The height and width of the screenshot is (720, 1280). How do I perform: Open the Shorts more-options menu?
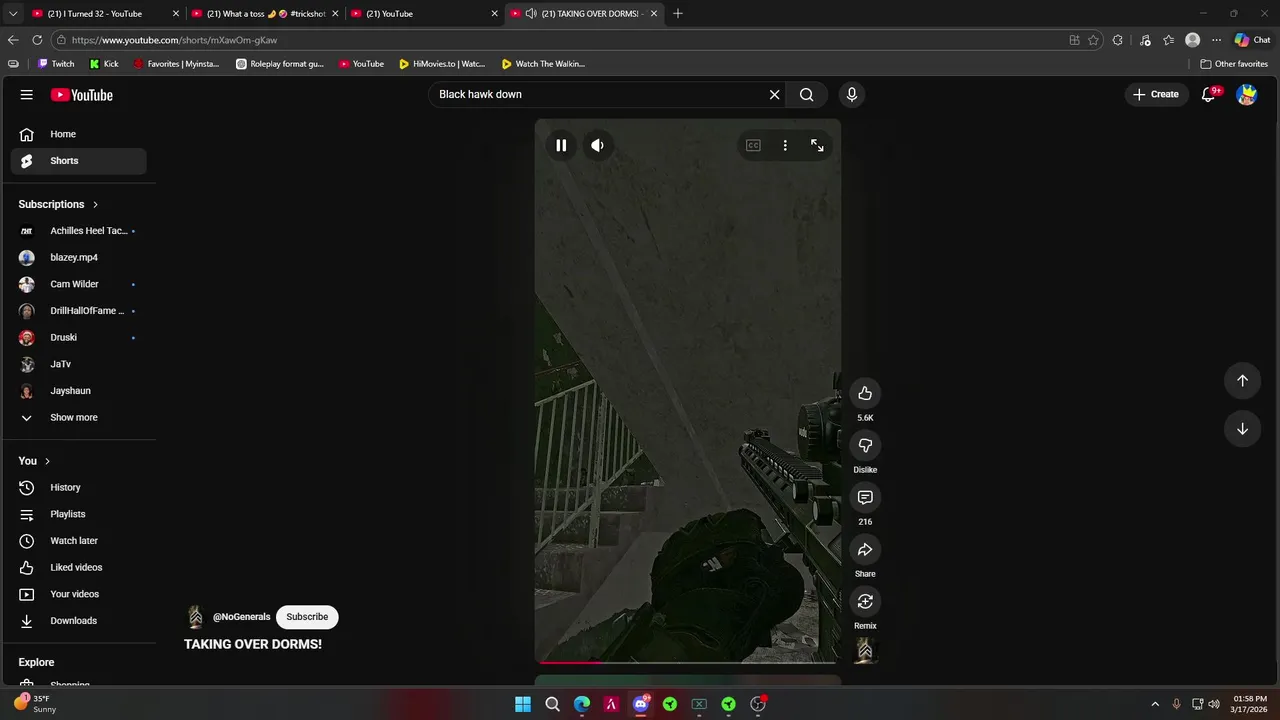coord(785,145)
